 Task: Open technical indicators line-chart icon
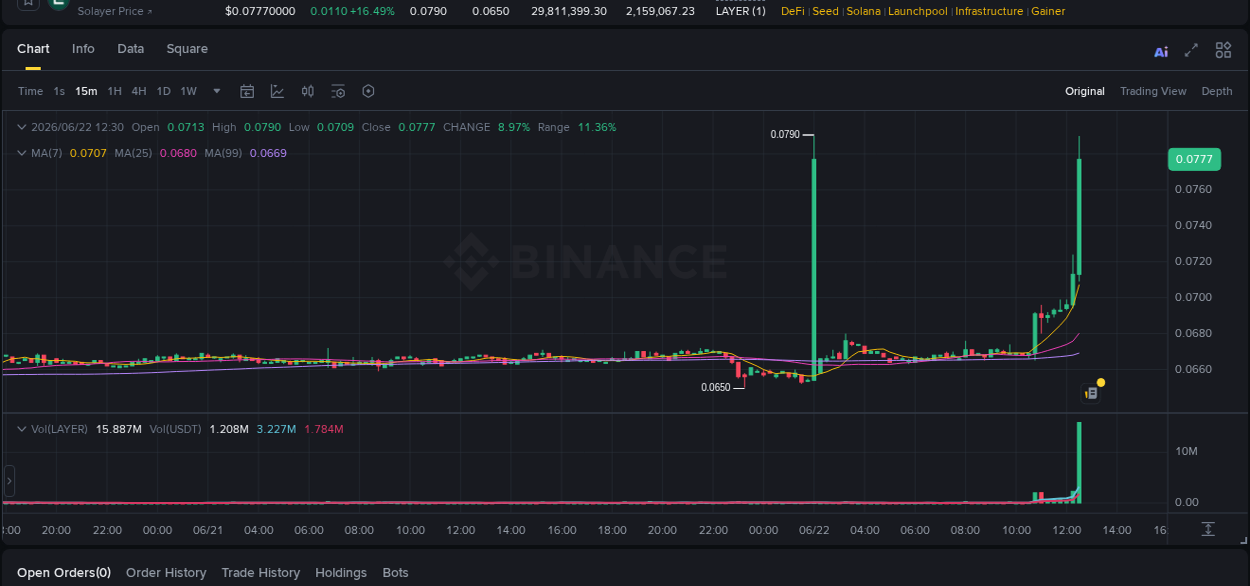point(277,91)
